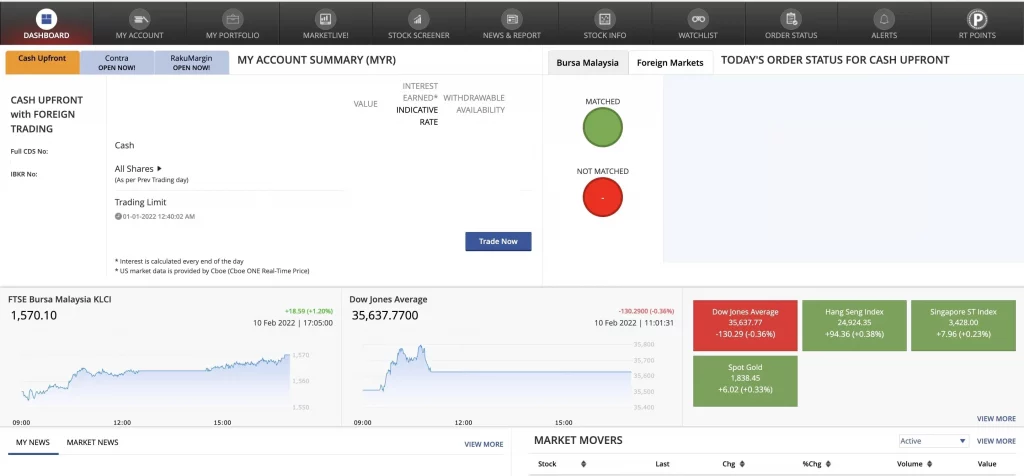Select the Contra account tab
The height and width of the screenshot is (476, 1024).
pos(116,62)
